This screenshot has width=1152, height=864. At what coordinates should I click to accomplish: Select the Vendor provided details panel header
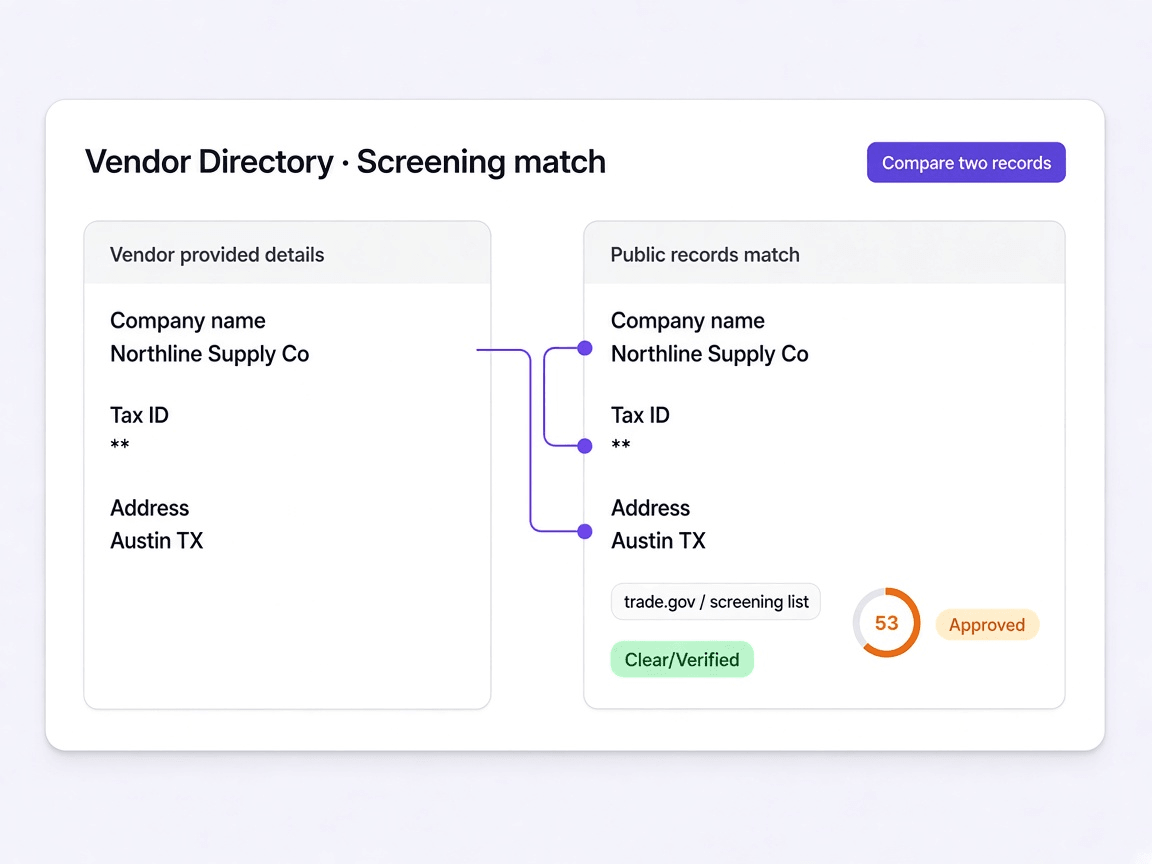287,253
